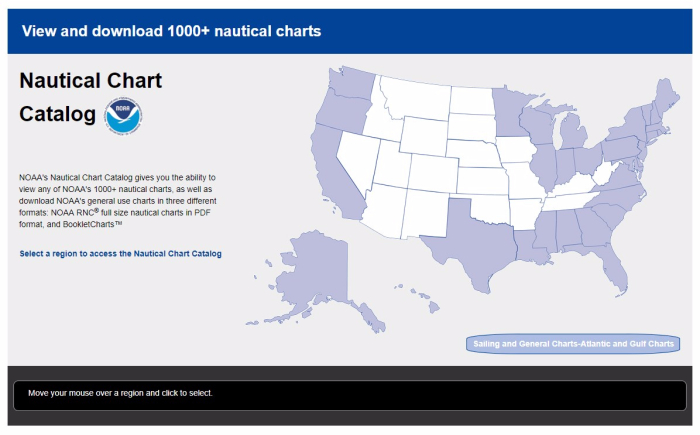Select the Mississippi region on map

(546, 232)
